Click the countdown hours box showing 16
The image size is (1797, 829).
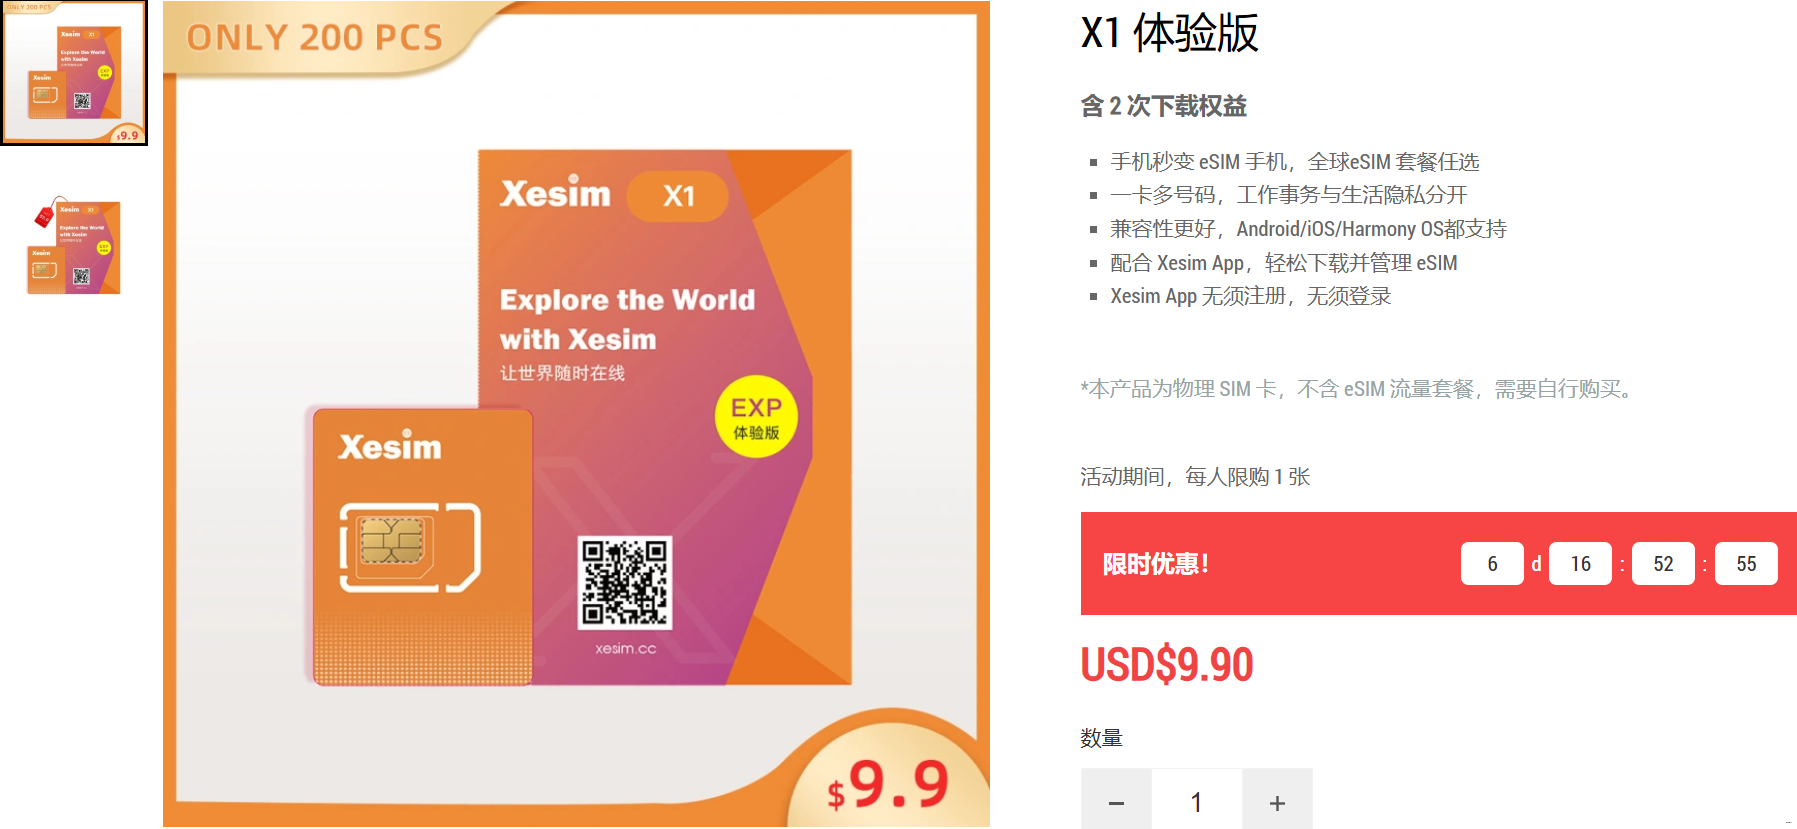1580,564
